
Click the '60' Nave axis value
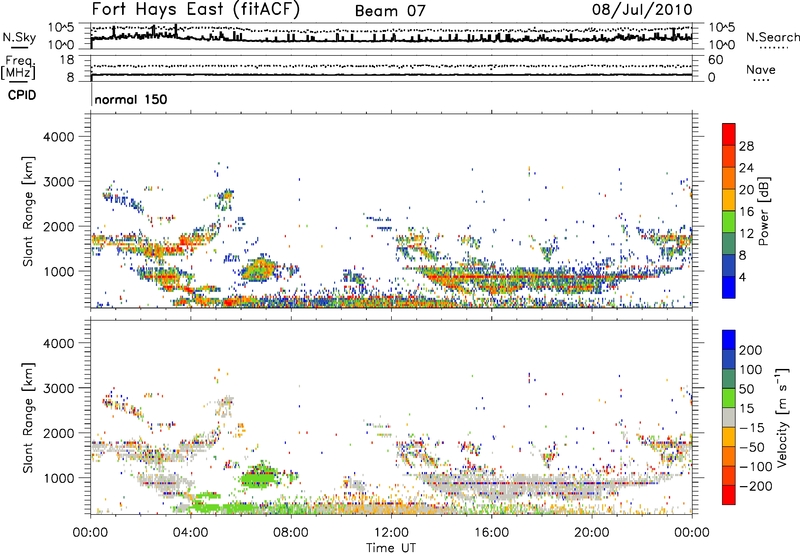pyautogui.click(x=715, y=60)
